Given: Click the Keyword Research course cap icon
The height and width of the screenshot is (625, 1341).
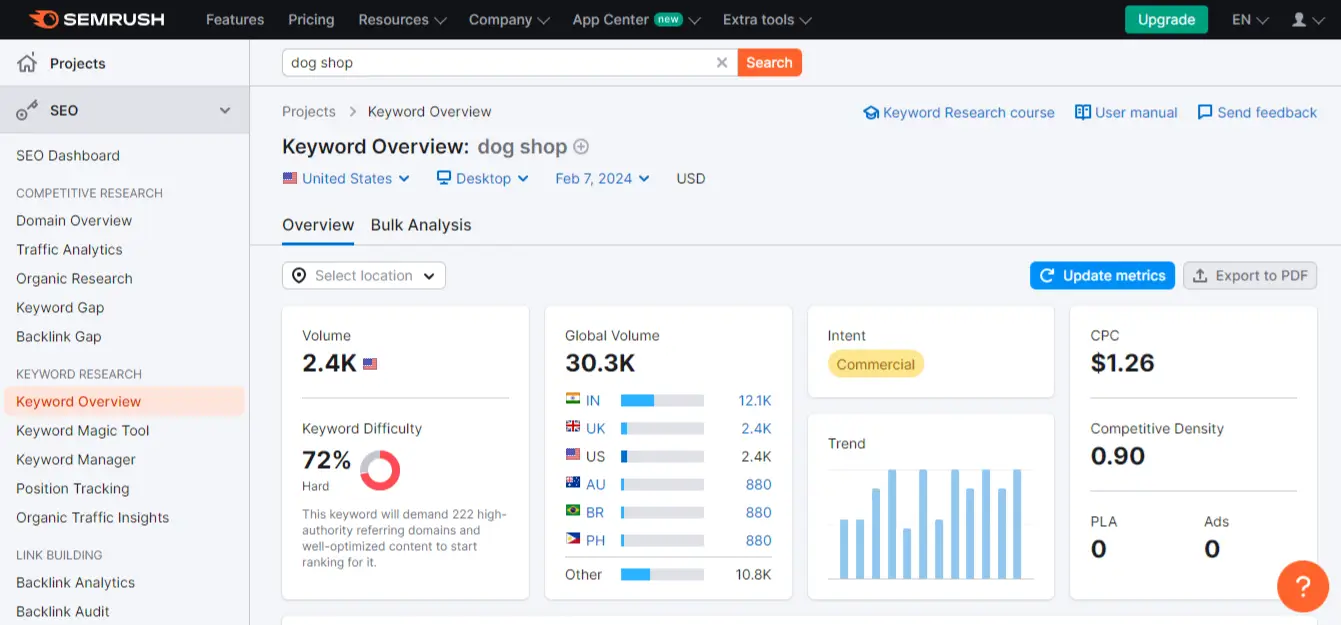Looking at the screenshot, I should click(x=871, y=113).
